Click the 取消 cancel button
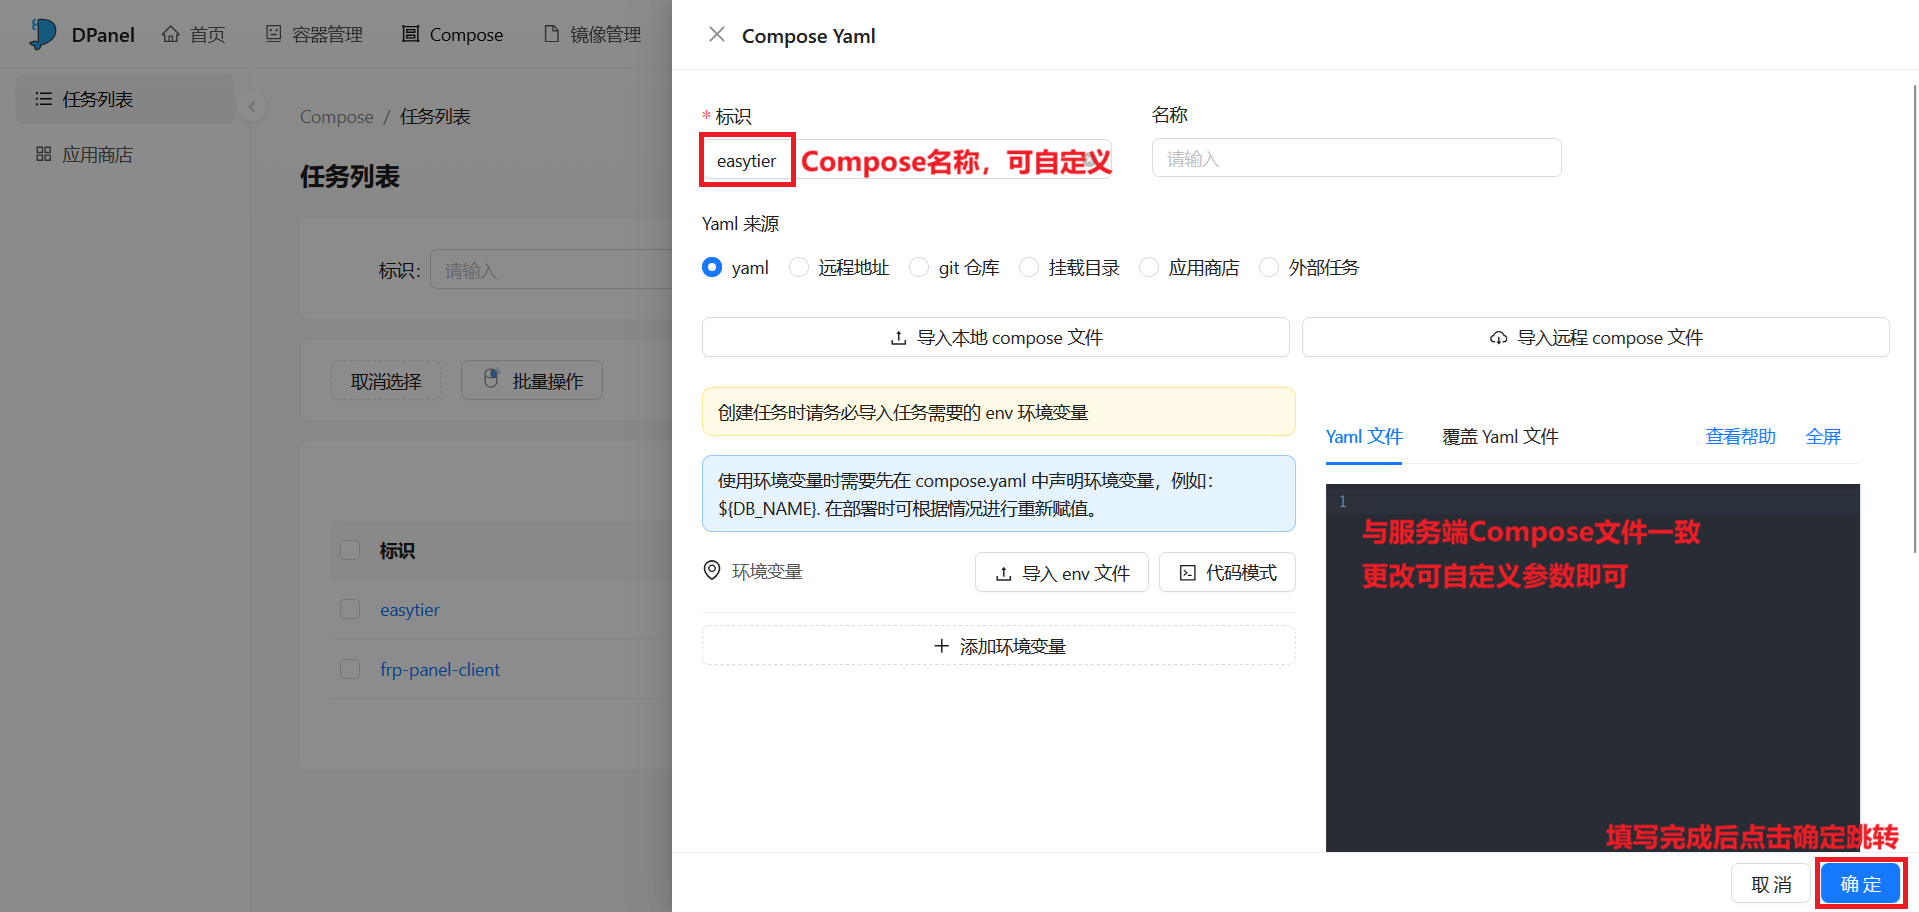This screenshot has width=1919, height=912. pos(1771,884)
